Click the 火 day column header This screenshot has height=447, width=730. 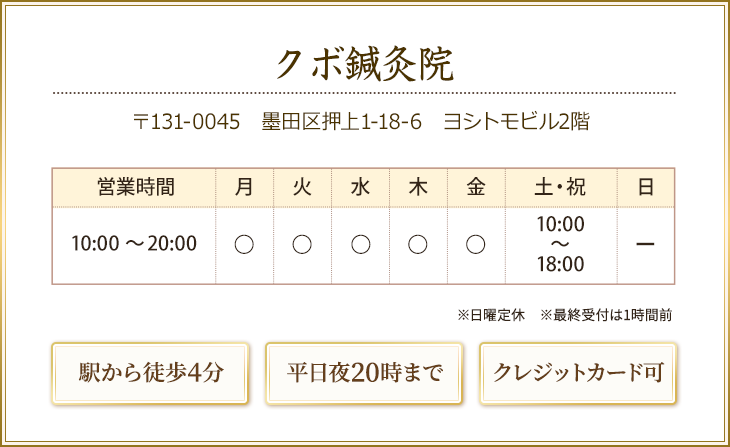302,188
